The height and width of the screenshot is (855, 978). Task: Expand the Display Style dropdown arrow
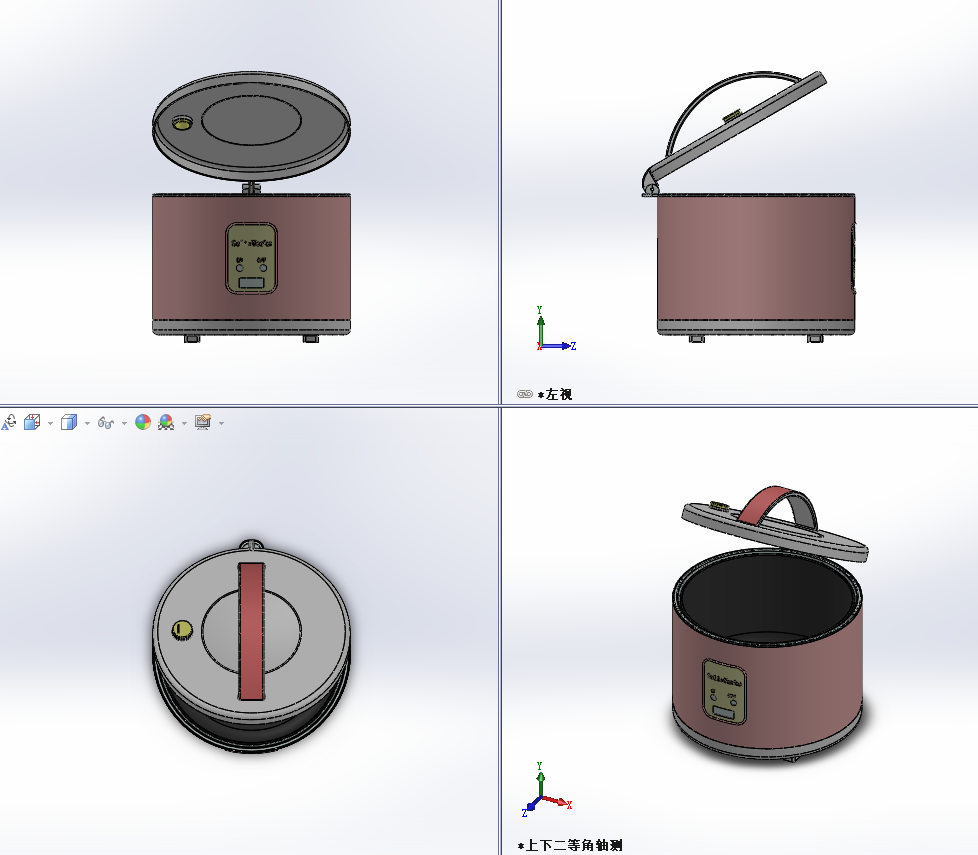tap(87, 423)
